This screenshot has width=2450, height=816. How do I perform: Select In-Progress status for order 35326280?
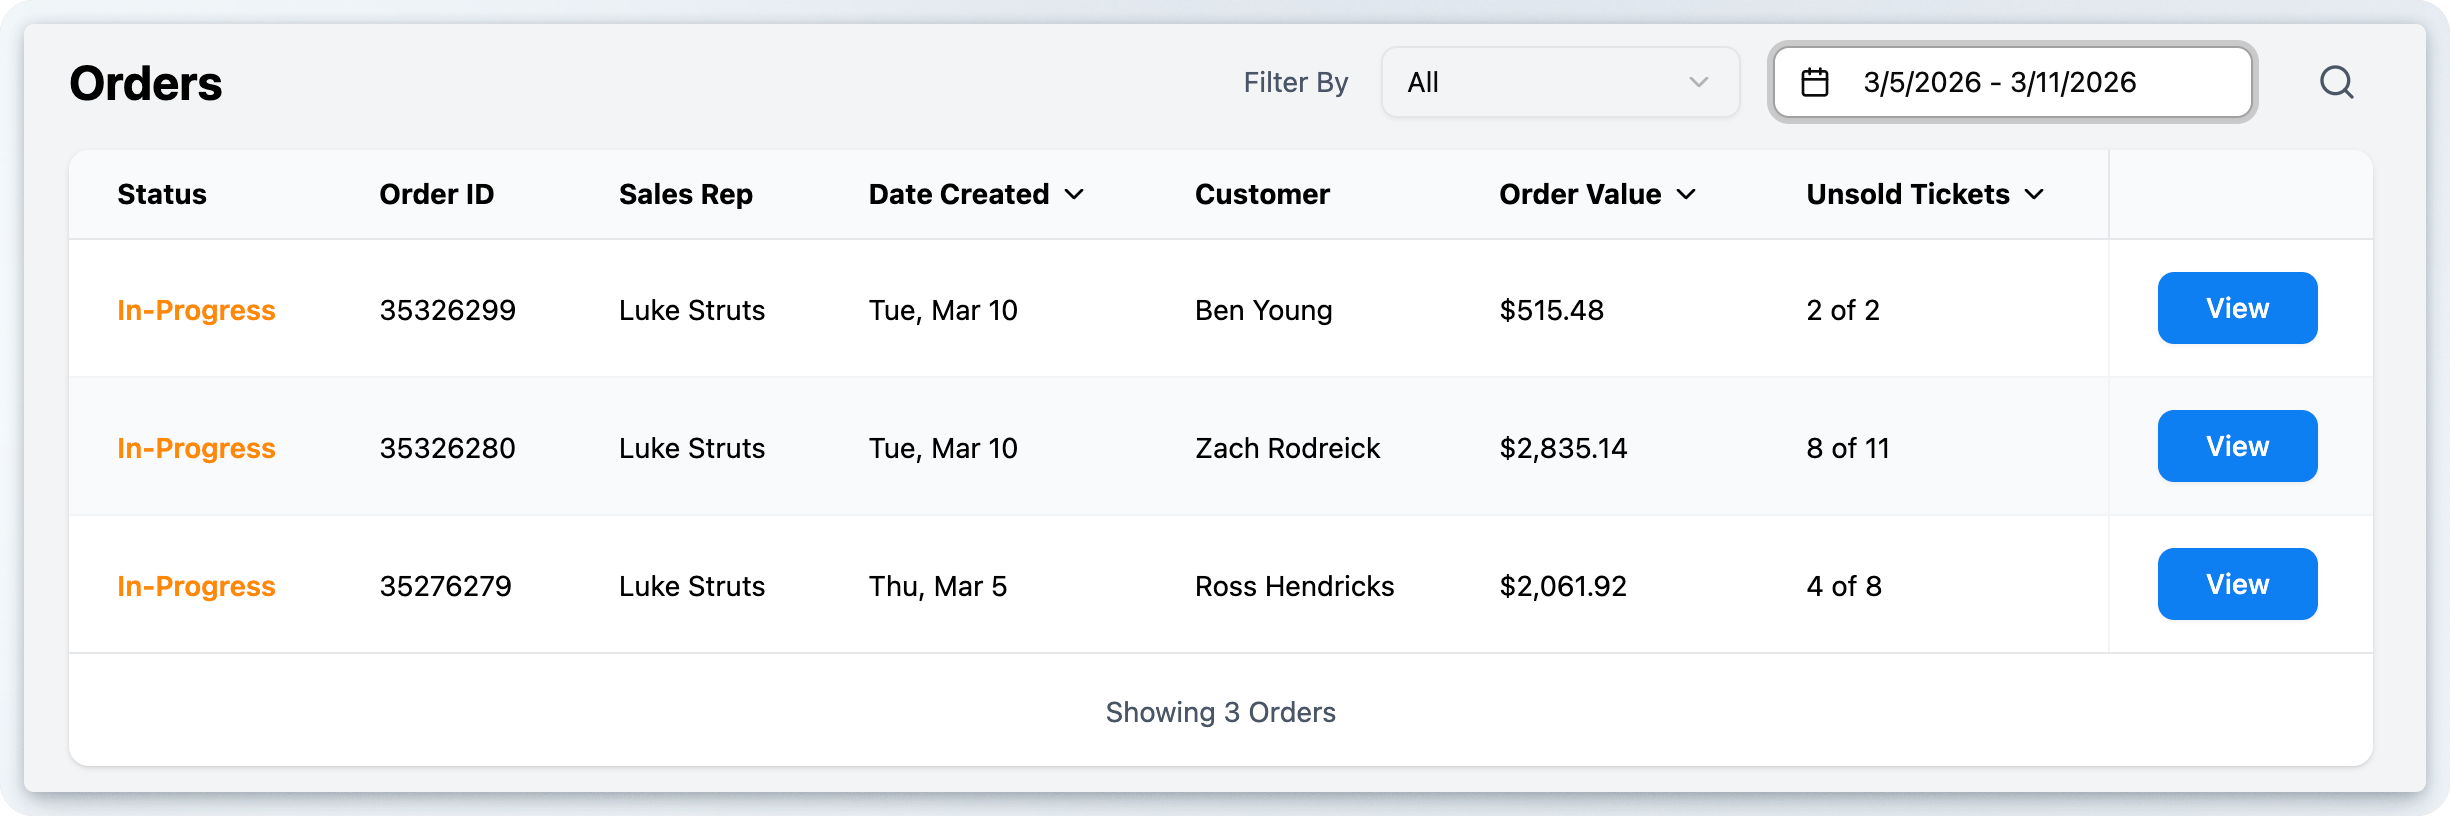pos(196,448)
